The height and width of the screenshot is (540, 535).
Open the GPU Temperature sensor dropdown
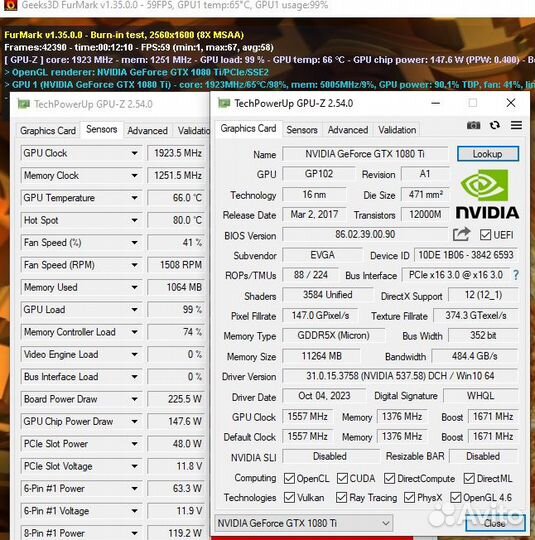tap(135, 198)
